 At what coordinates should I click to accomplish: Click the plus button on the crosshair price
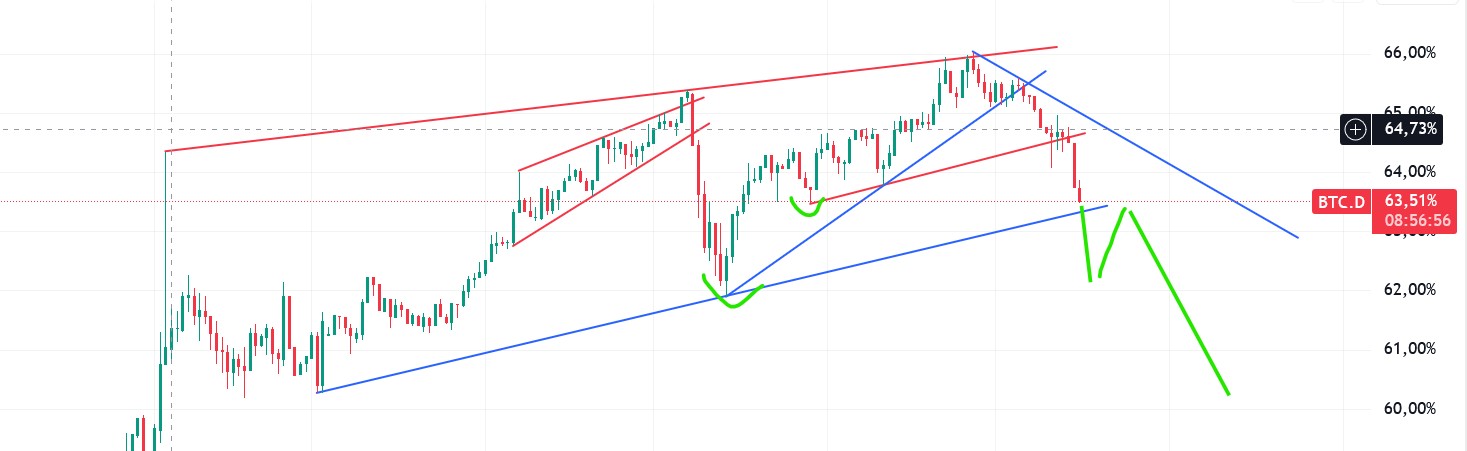point(1355,129)
